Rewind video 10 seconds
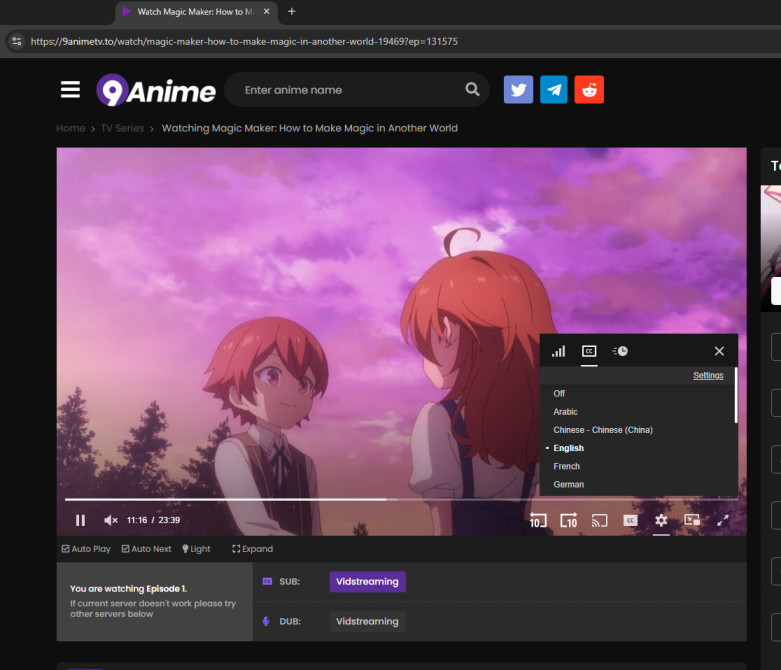The height and width of the screenshot is (670, 781). click(x=538, y=520)
